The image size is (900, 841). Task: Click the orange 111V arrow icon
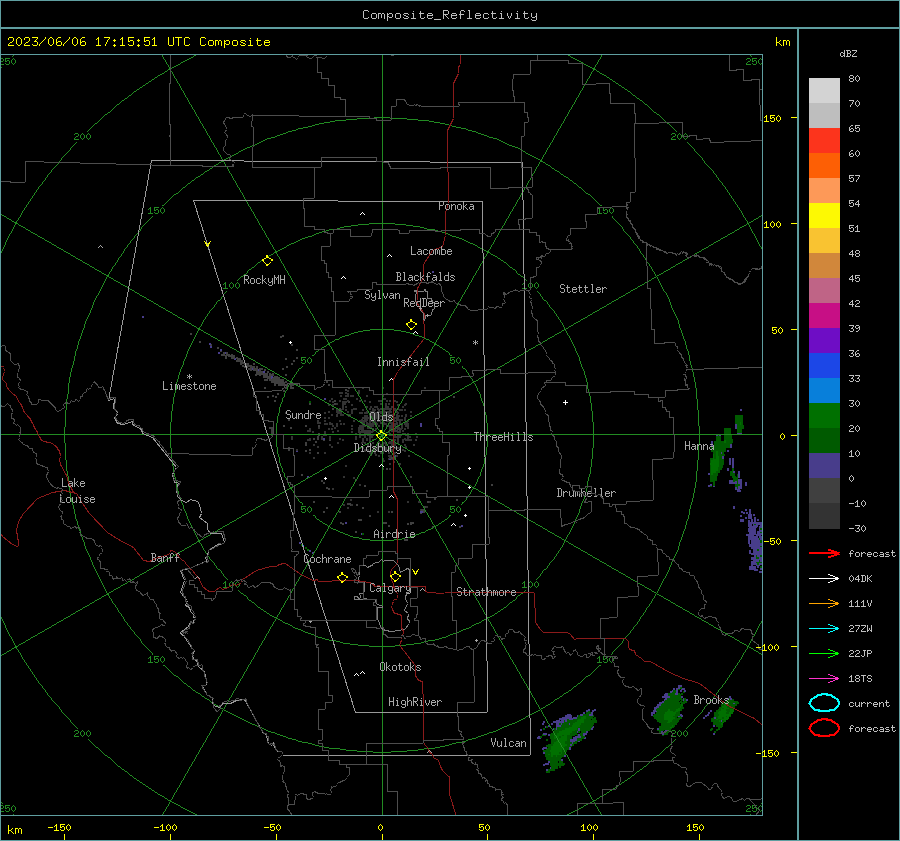[x=824, y=603]
